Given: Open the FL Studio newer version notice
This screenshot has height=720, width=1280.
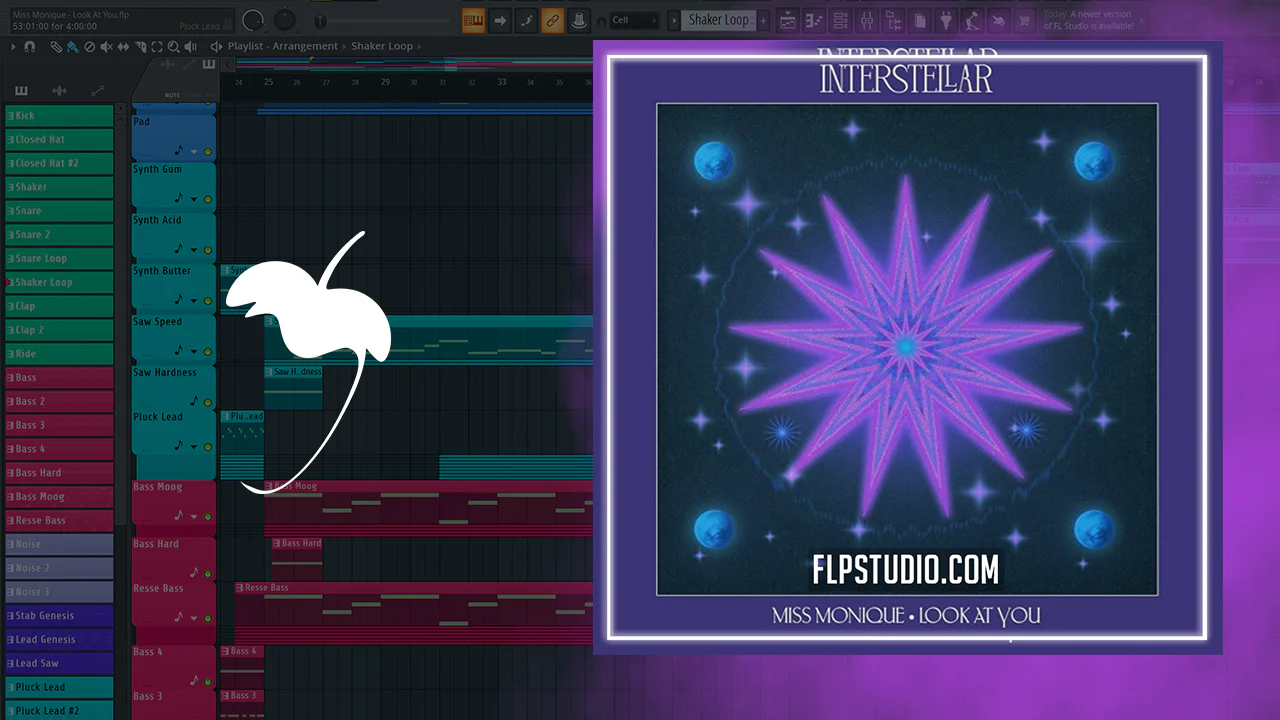Looking at the screenshot, I should pos(1090,20).
